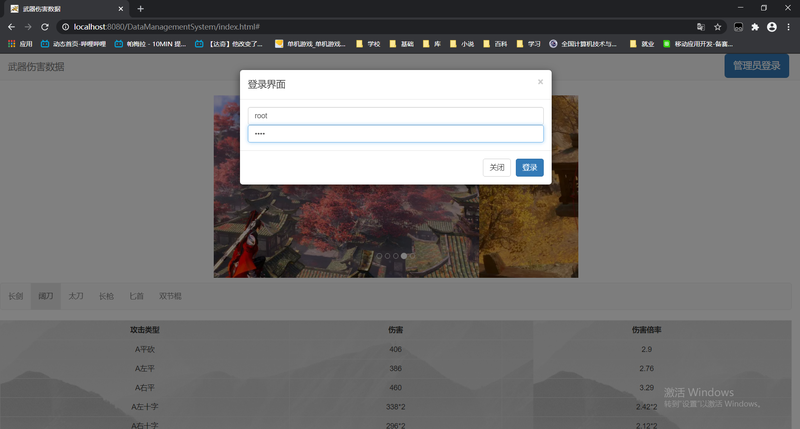The image size is (800, 429).
Task: Expand the 就业 bookmark folder
Action: 642,44
